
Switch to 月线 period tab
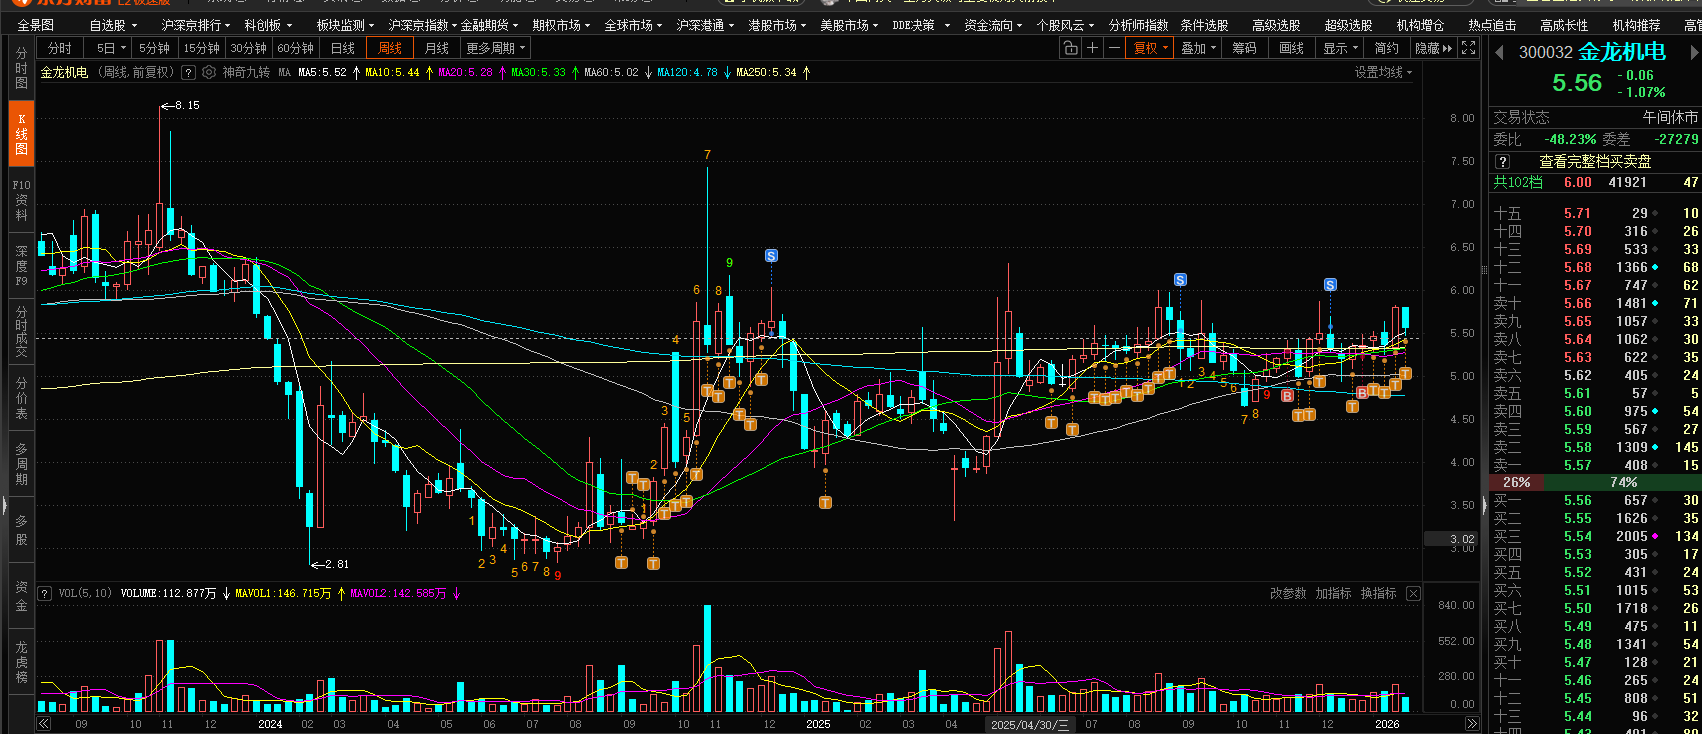point(436,48)
